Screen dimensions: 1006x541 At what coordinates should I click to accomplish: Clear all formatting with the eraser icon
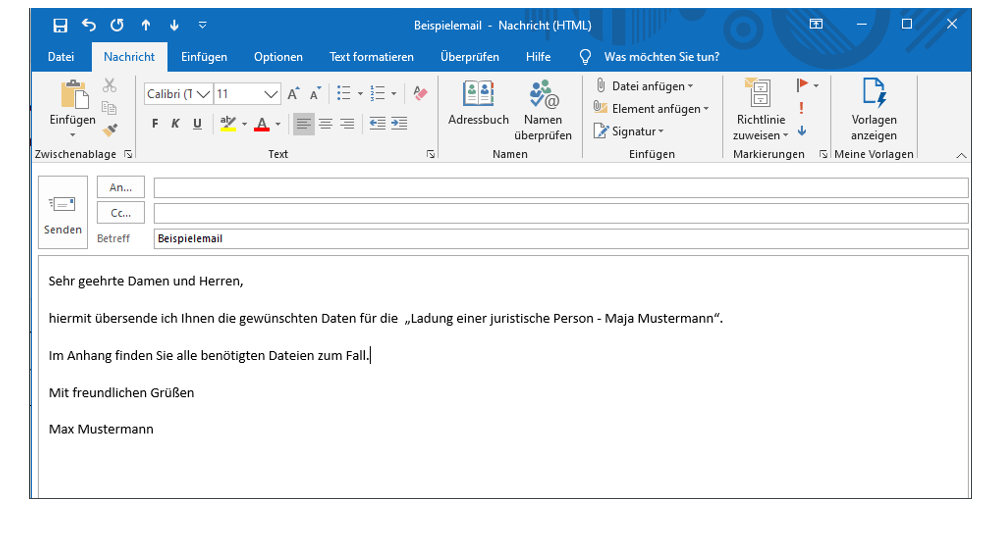click(x=420, y=93)
